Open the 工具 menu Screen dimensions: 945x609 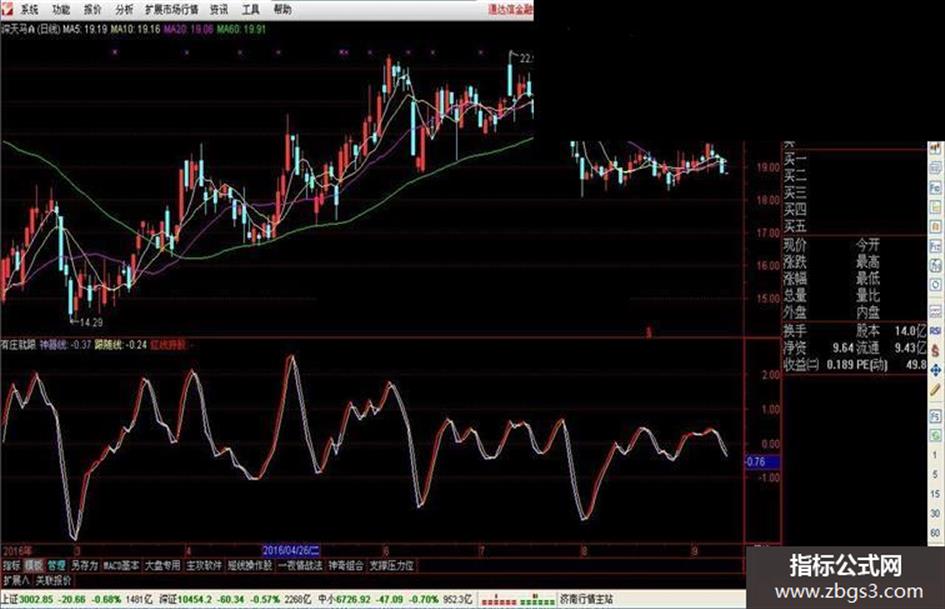pos(250,9)
